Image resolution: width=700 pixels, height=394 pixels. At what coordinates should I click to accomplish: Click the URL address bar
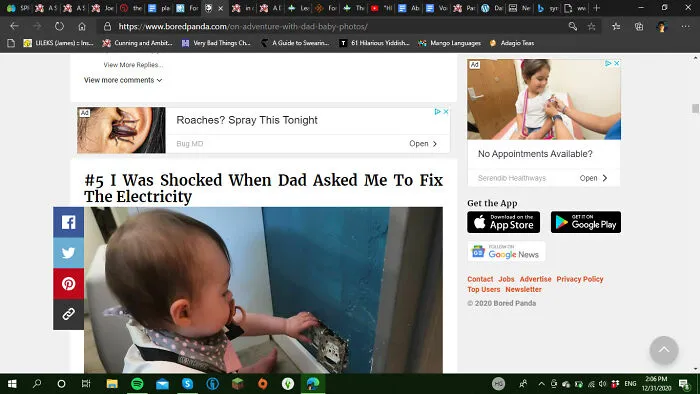[330, 26]
